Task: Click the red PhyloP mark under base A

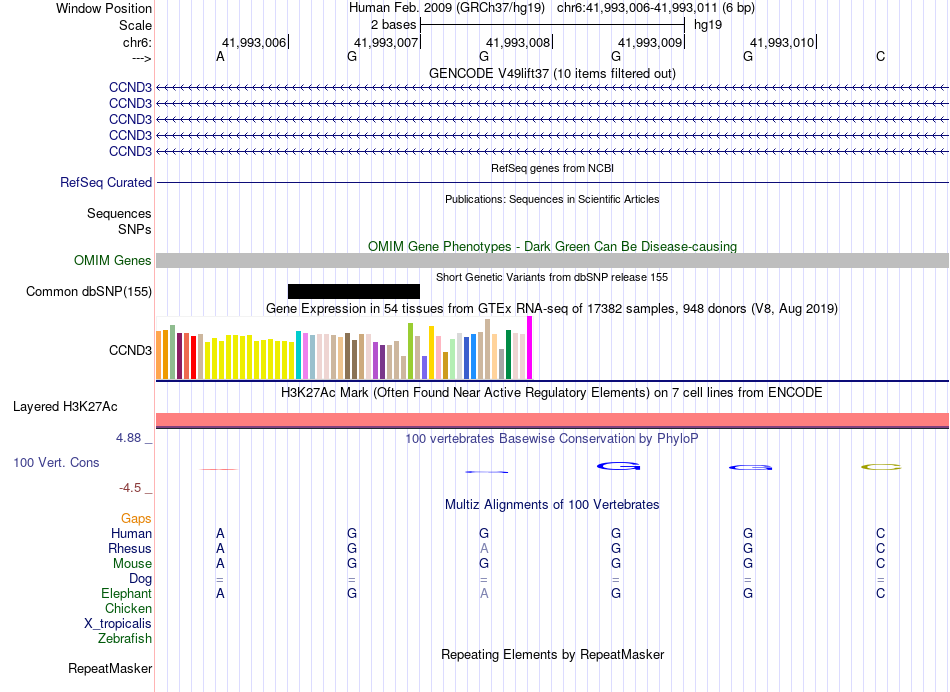Action: click(x=219, y=469)
